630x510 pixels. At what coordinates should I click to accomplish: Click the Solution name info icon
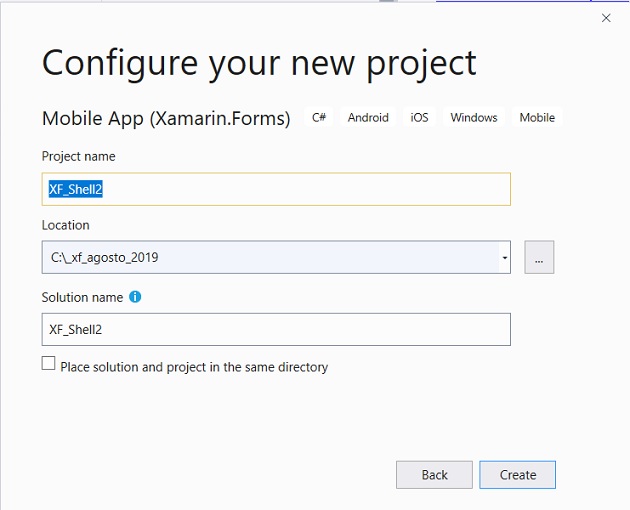pyautogui.click(x=135, y=297)
